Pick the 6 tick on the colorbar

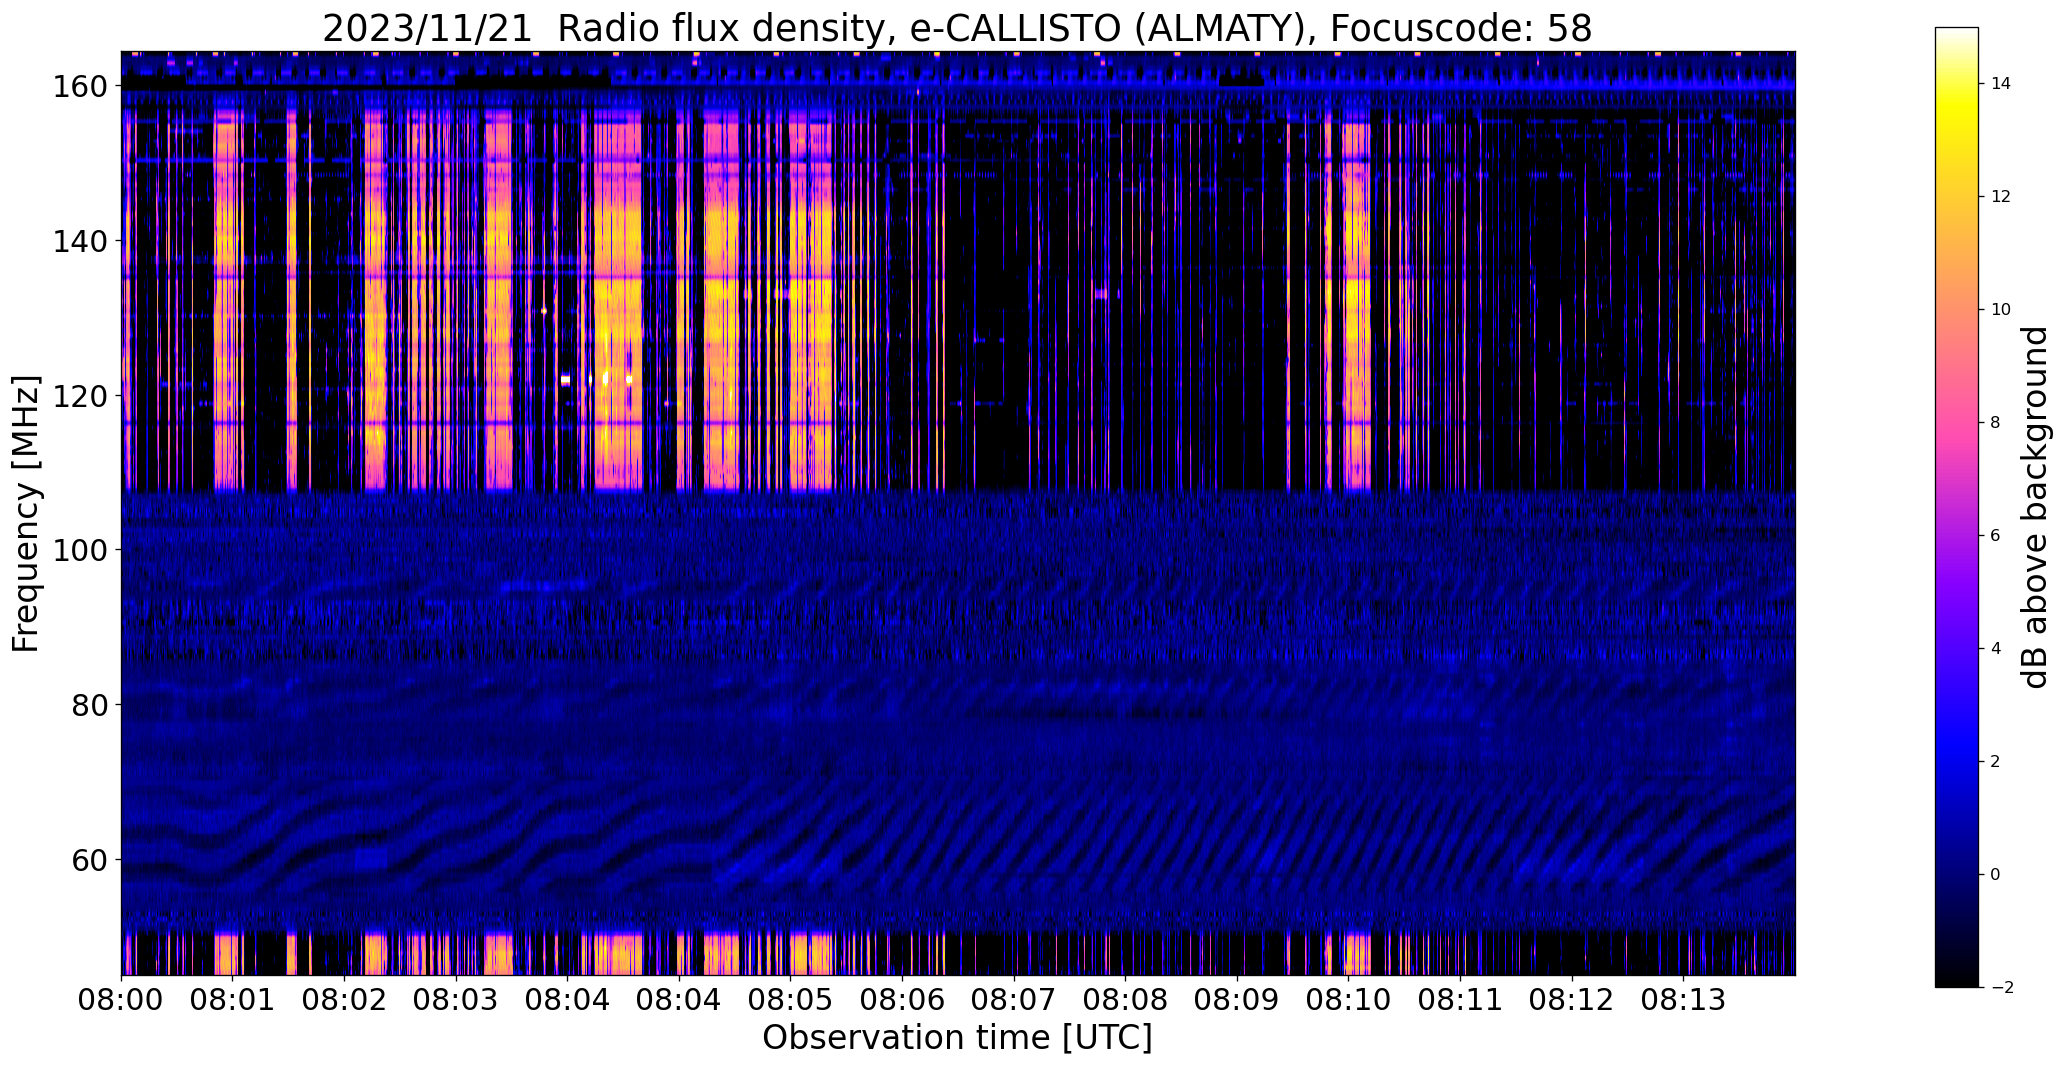[1996, 536]
